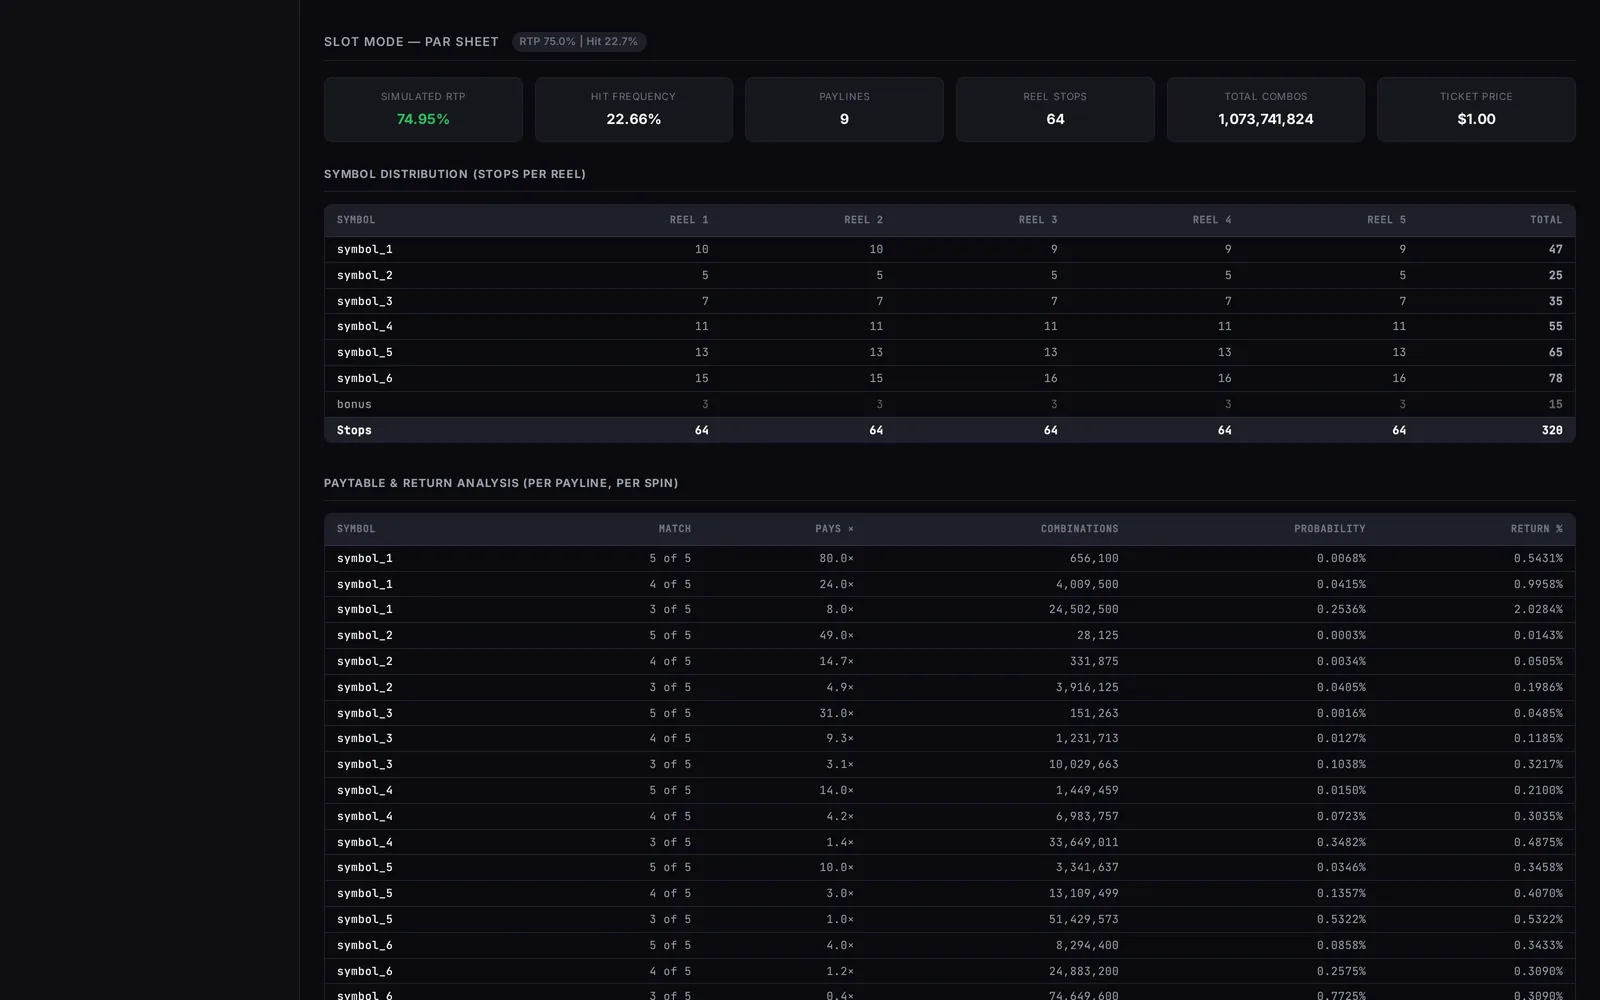Select symbol_6 row label in distribution table
The image size is (1600, 1000).
(365, 378)
